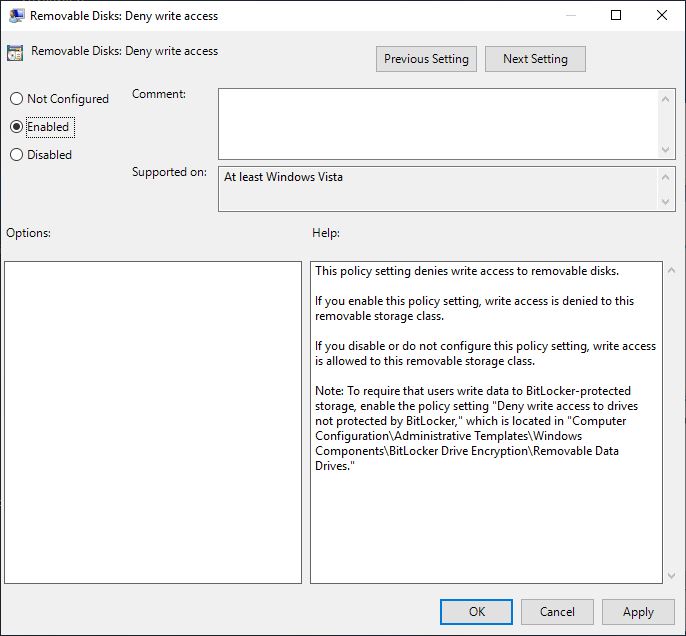Viewport: 686px width, 636px height.
Task: Click the Help pane scroll up arrow
Action: pyautogui.click(x=671, y=271)
